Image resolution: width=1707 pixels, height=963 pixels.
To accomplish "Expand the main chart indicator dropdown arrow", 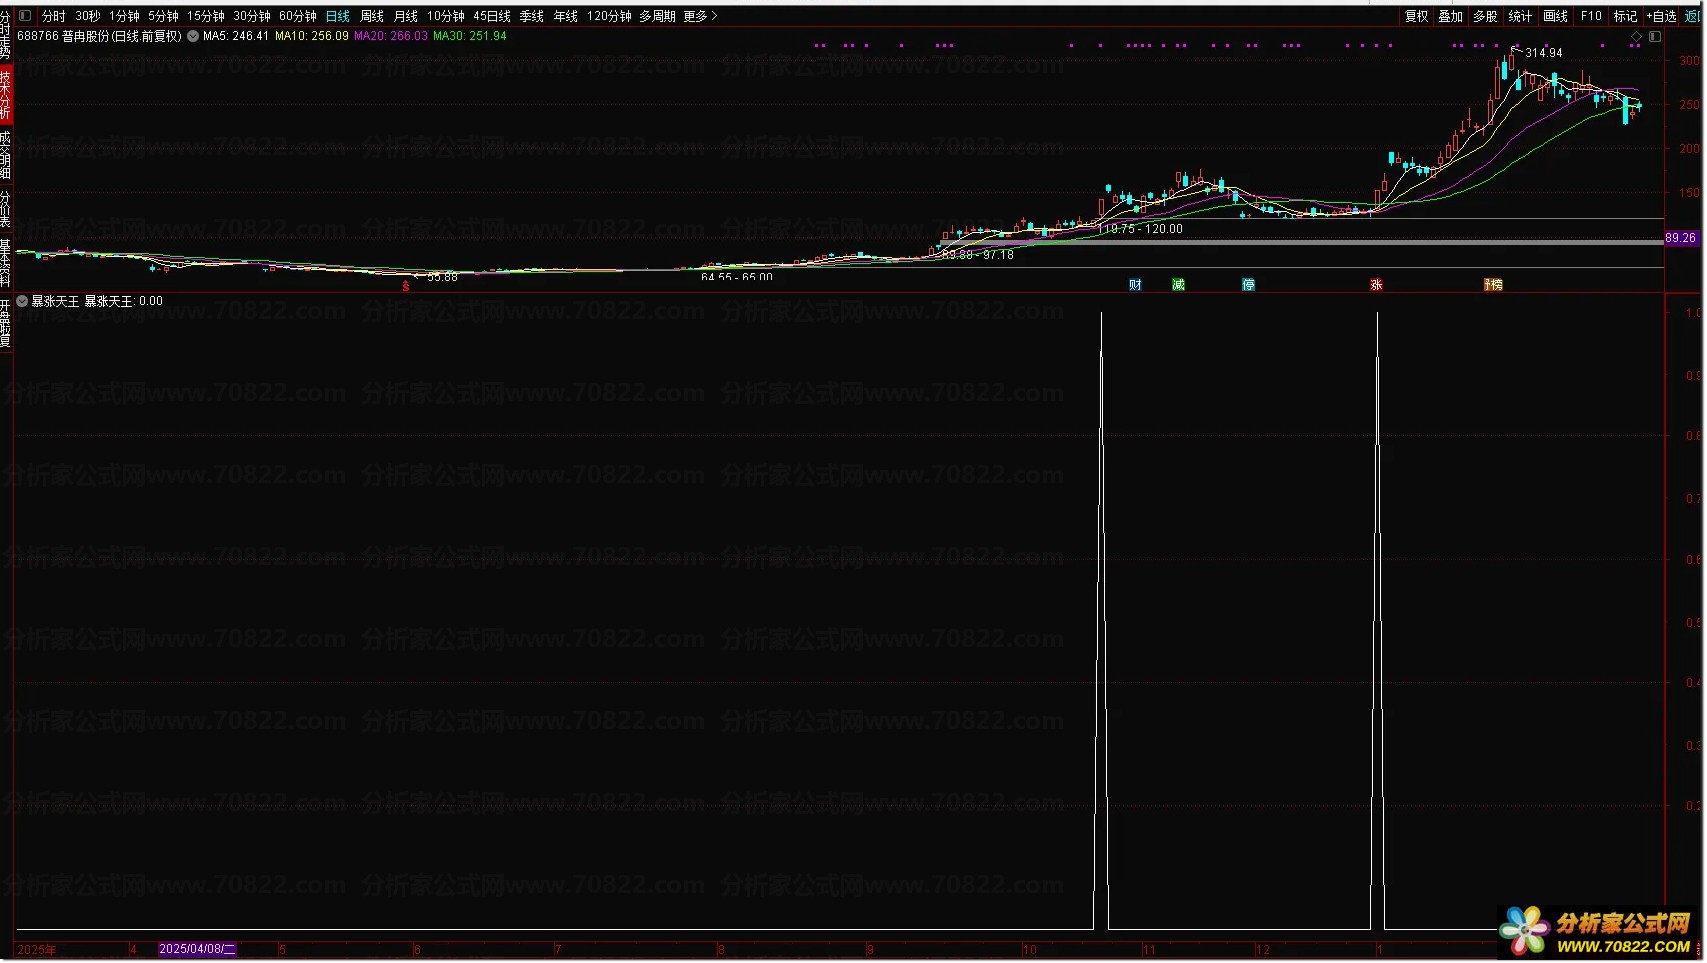I will [x=193, y=36].
